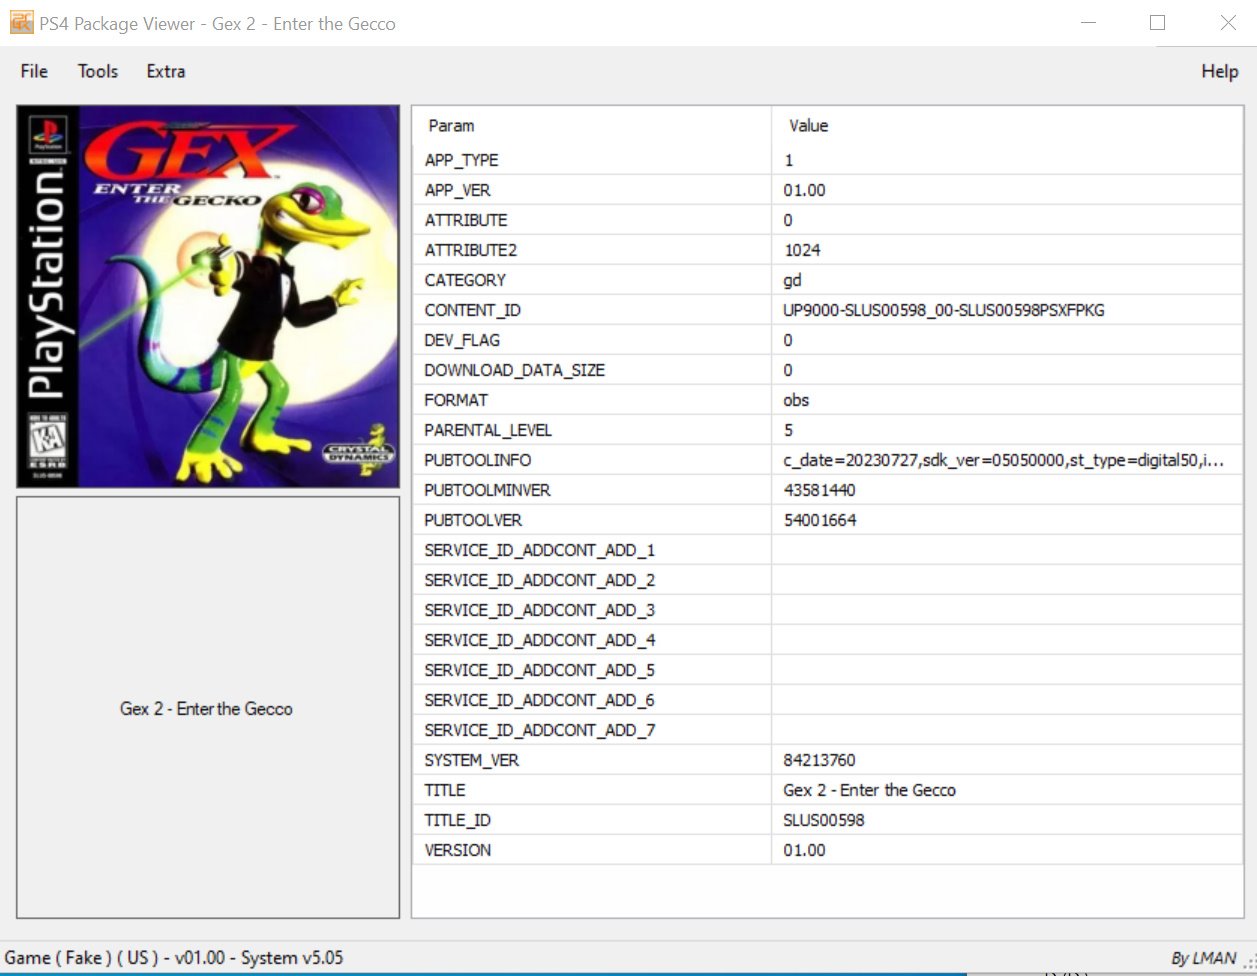
Task: Select the SERVICE_ID_ADDCONT_ADD_7 row
Action: [828, 730]
